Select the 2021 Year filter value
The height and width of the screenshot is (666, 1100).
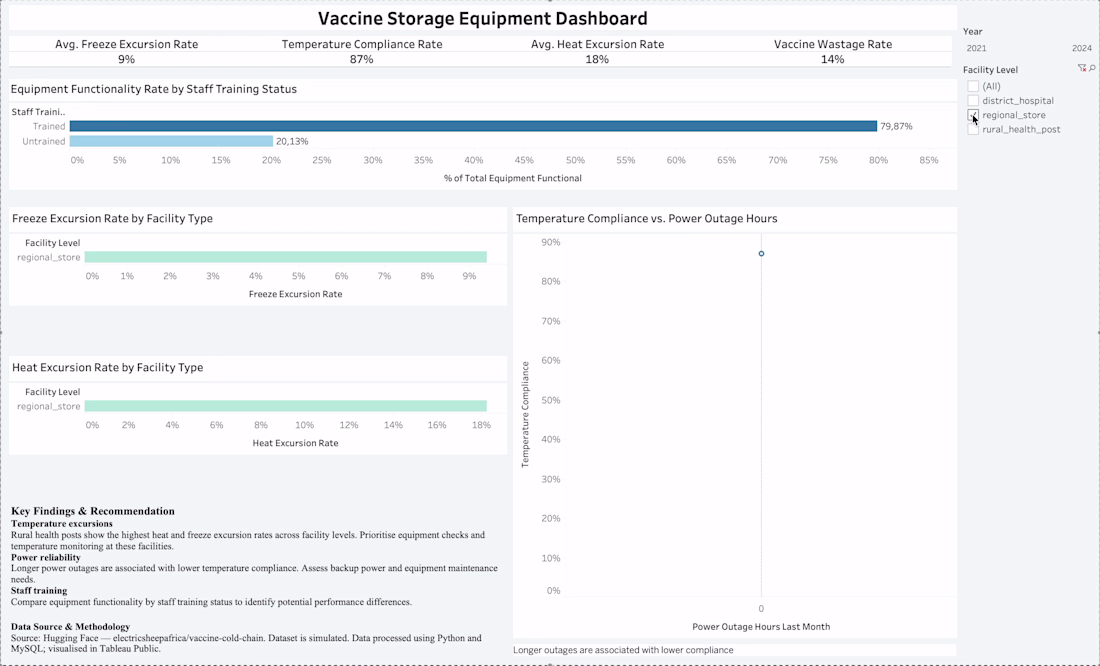[x=976, y=48]
